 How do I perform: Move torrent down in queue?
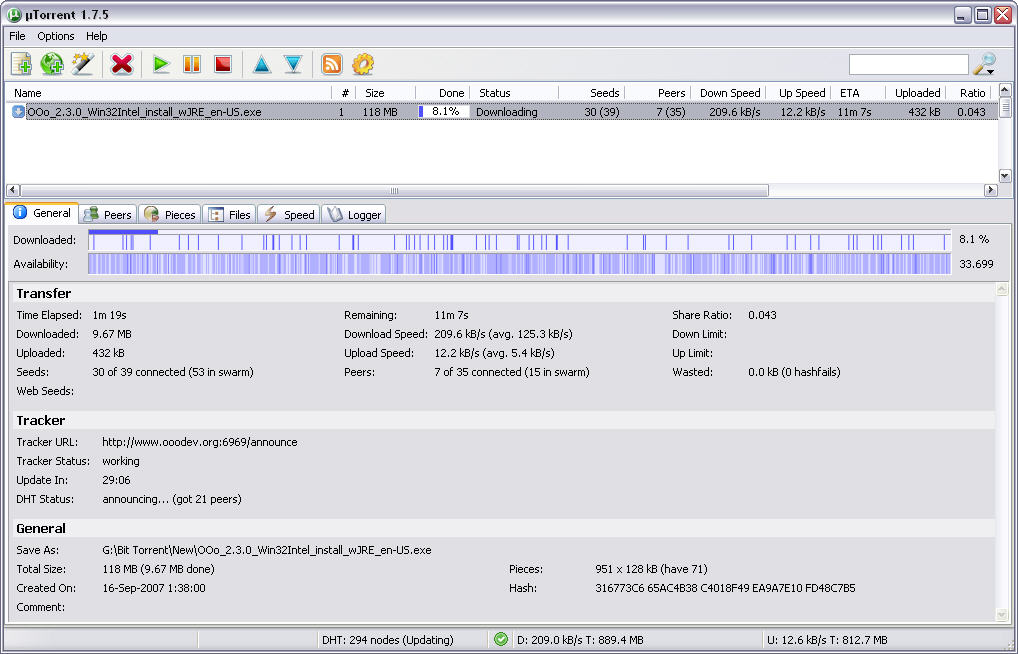click(x=292, y=64)
